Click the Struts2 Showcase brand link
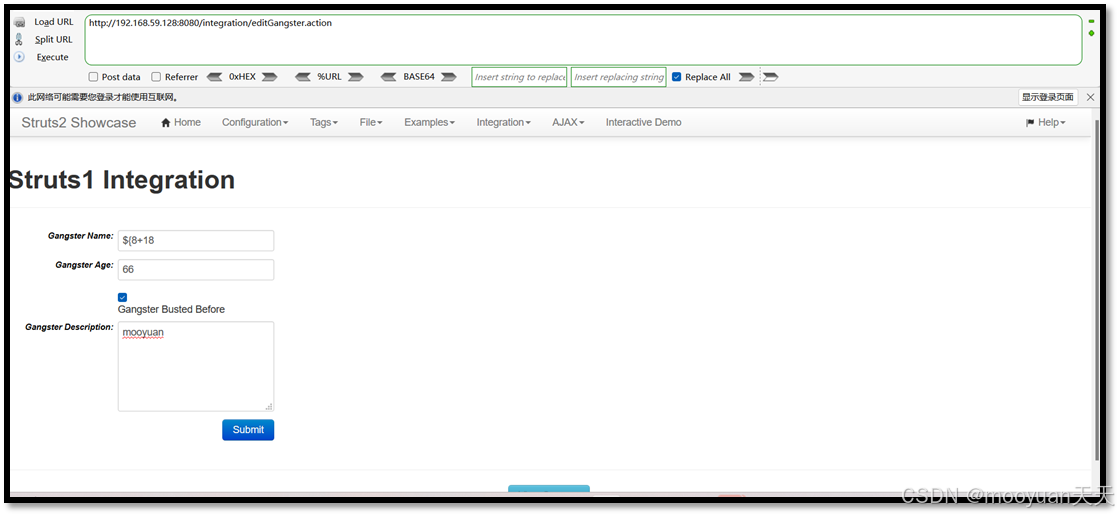 (x=79, y=123)
